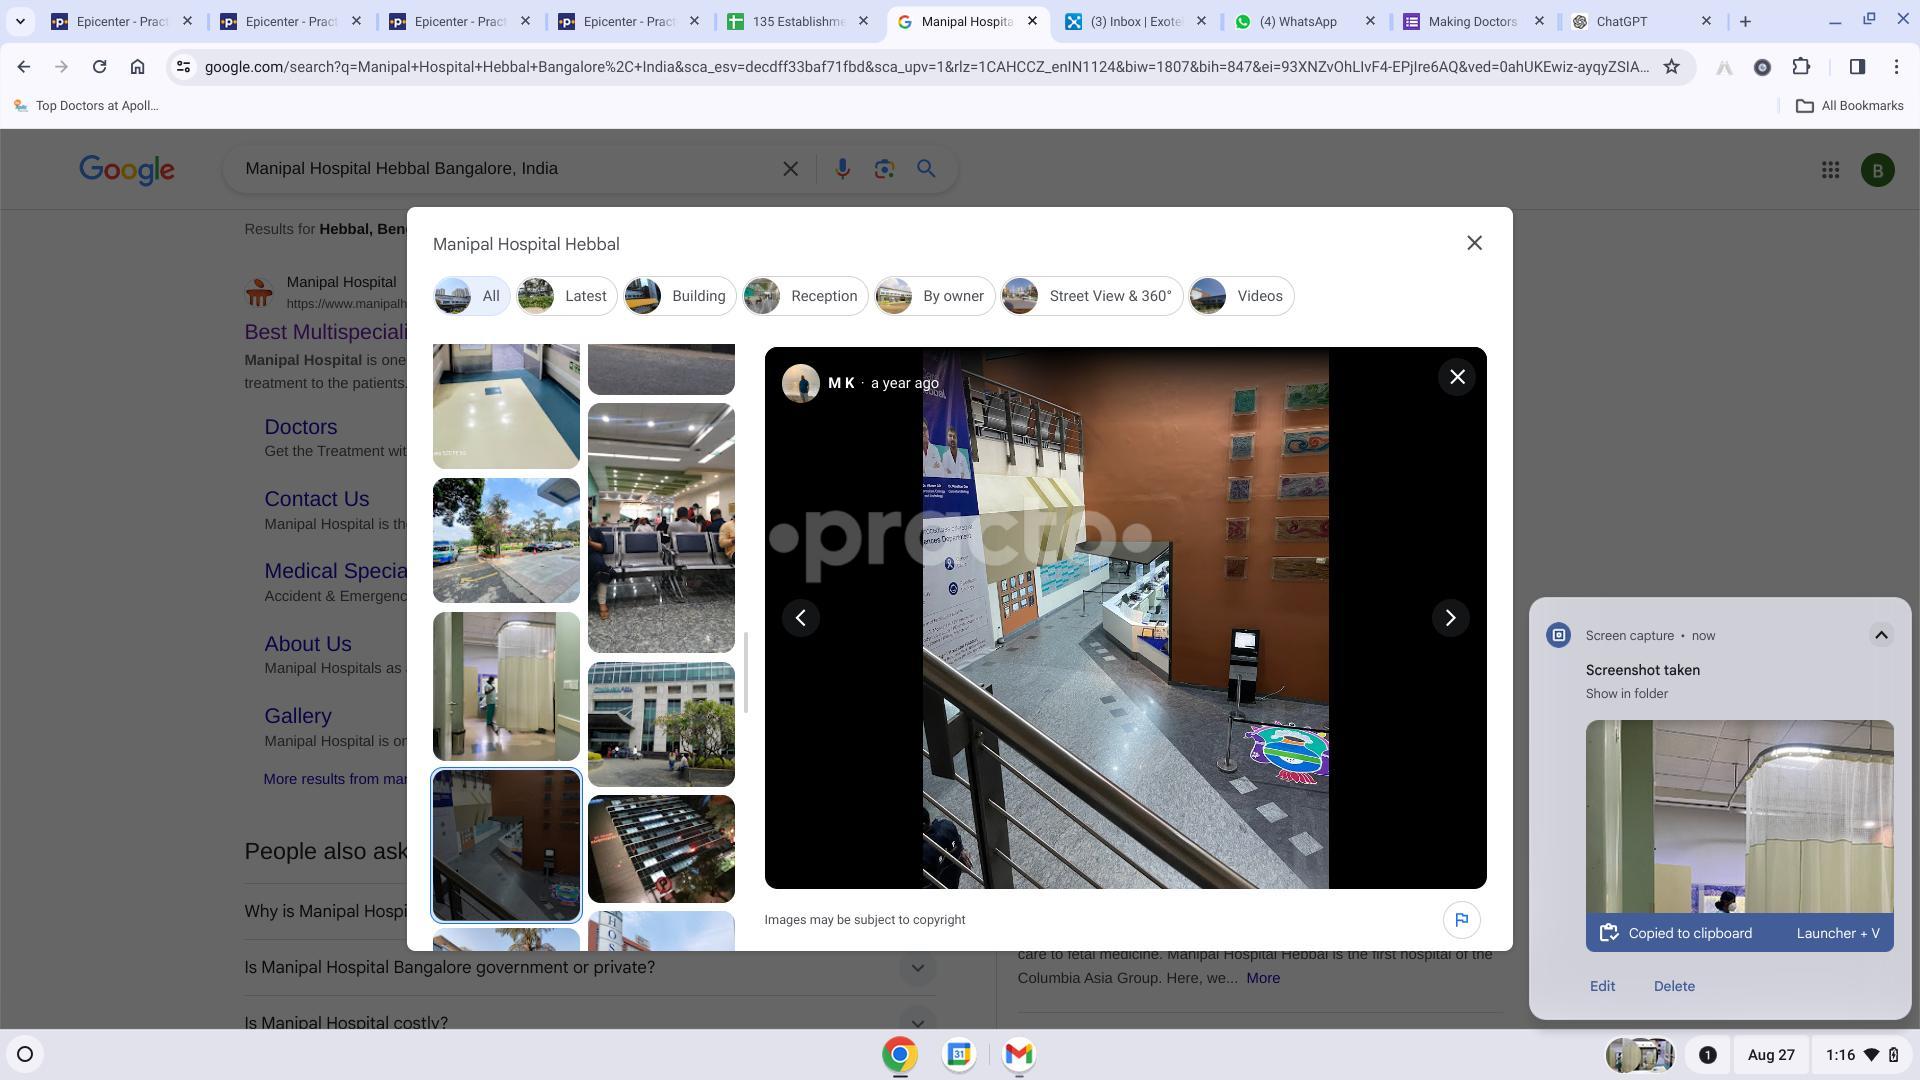Open the Google apps grid
1920x1080 pixels.
click(x=1830, y=170)
